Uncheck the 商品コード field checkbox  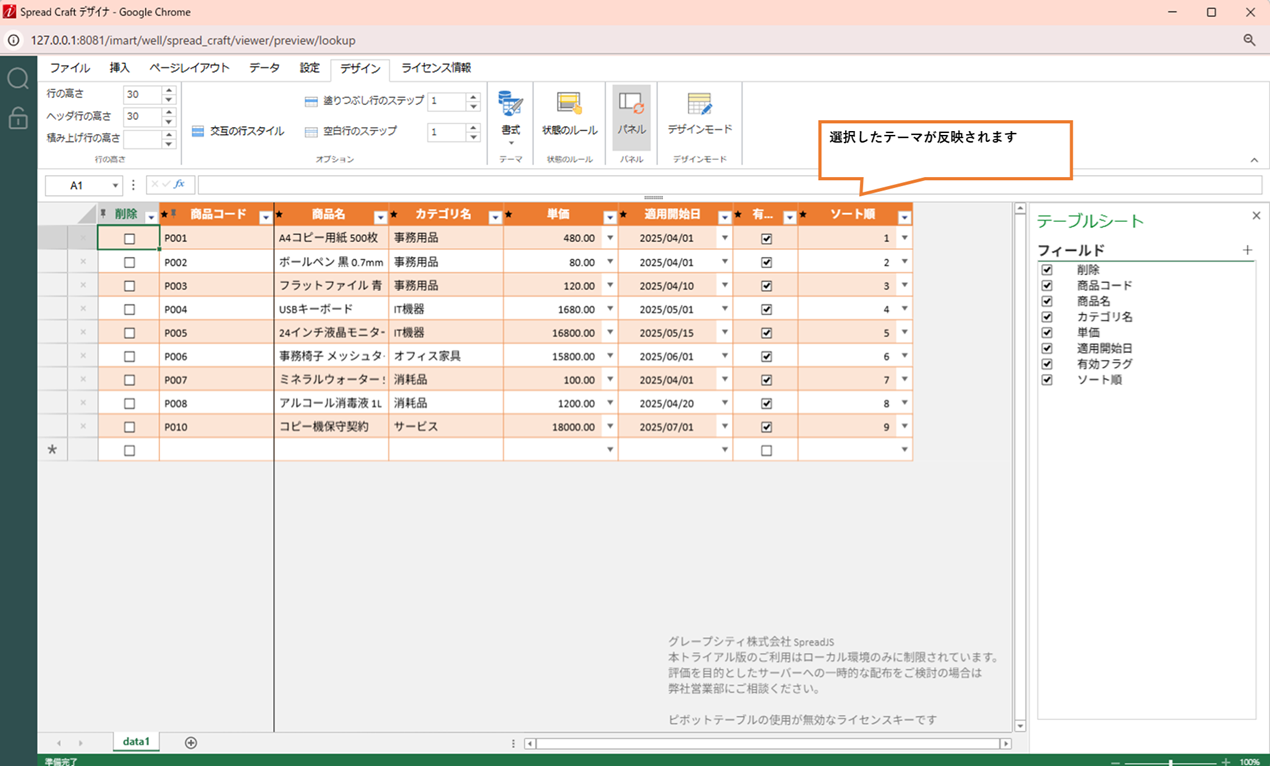pyautogui.click(x=1047, y=286)
